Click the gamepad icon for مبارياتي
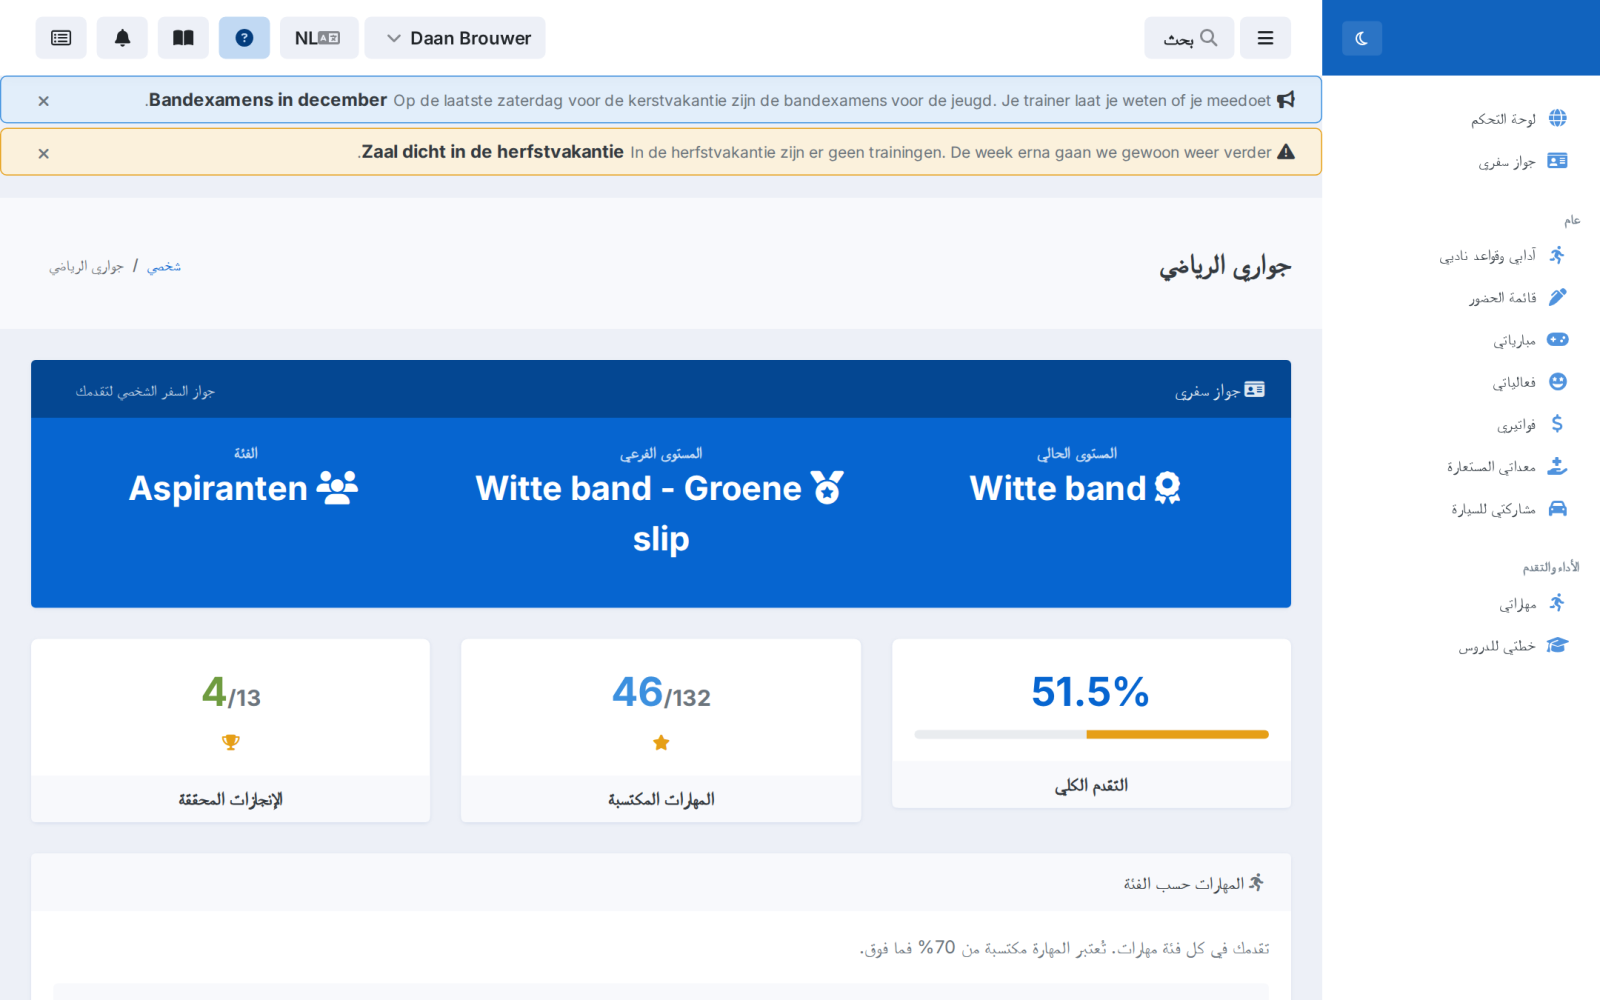The height and width of the screenshot is (1000, 1600). 1557,340
